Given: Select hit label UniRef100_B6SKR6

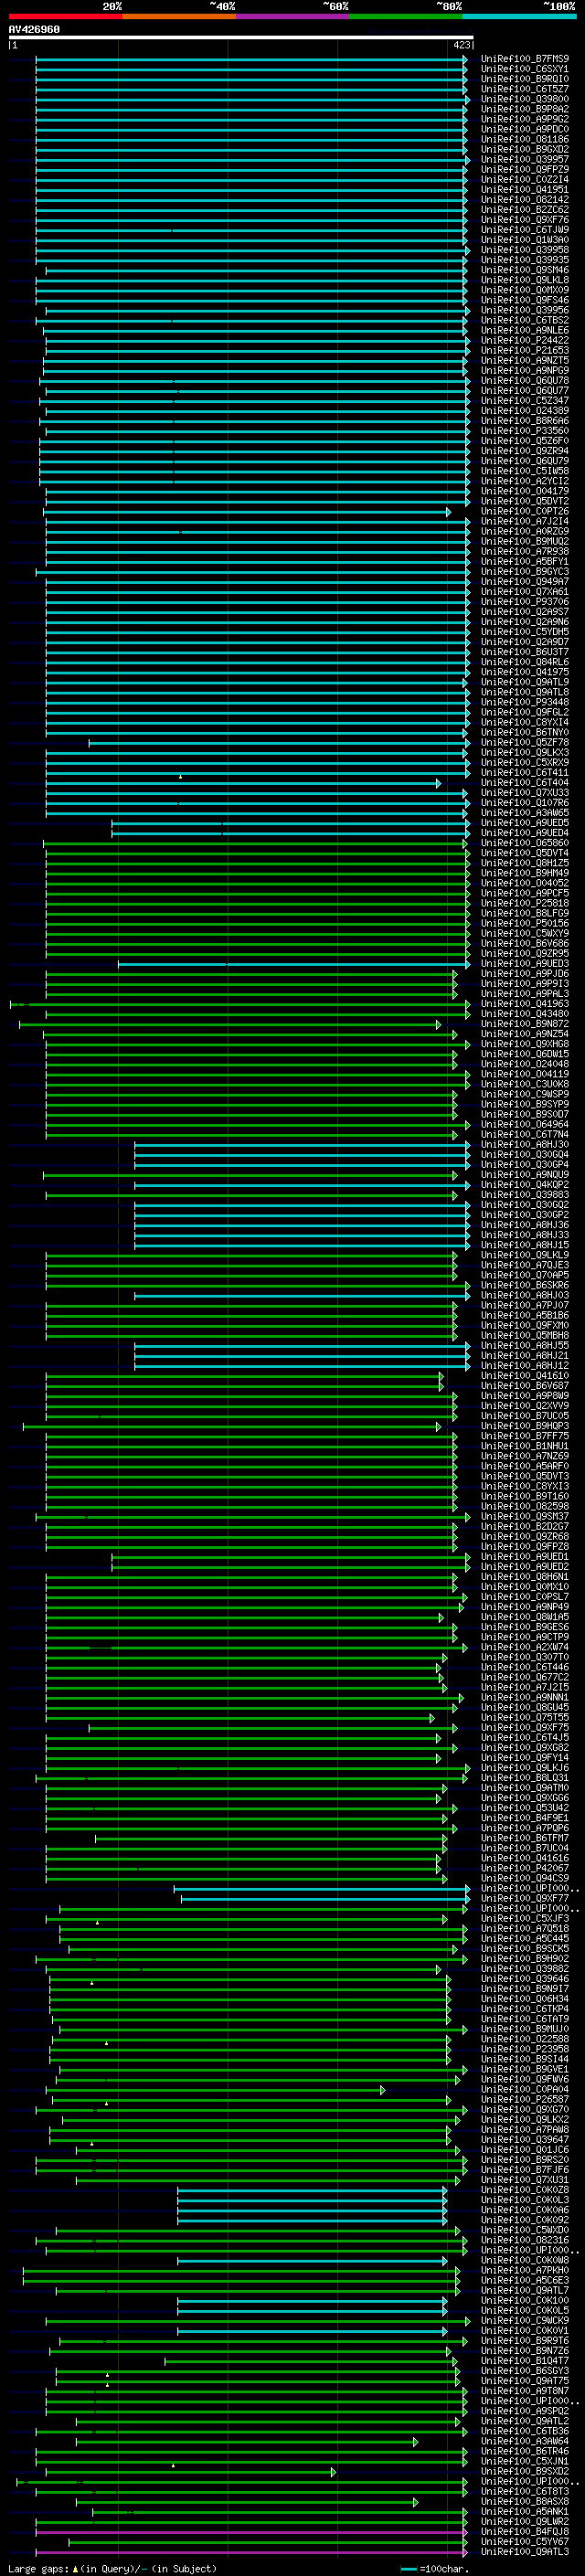Looking at the screenshot, I should (x=525, y=1286).
